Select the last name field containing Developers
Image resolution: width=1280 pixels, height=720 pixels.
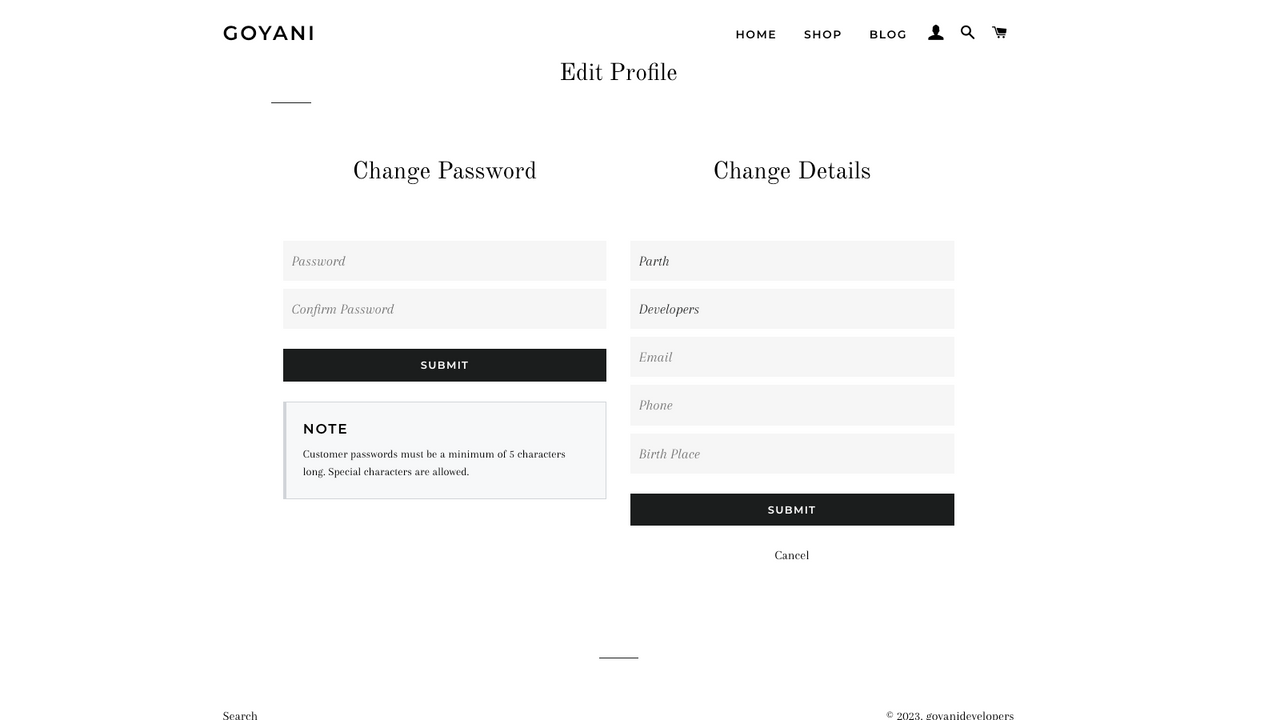coord(792,309)
